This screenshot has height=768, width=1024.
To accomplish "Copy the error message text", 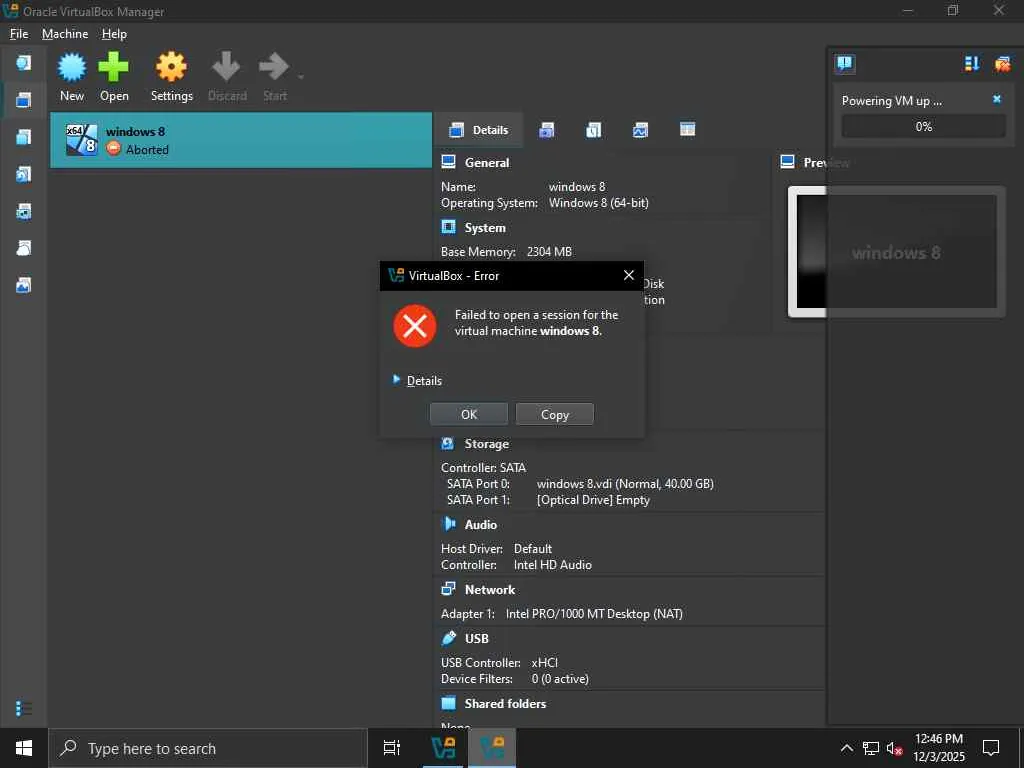I will tap(554, 414).
